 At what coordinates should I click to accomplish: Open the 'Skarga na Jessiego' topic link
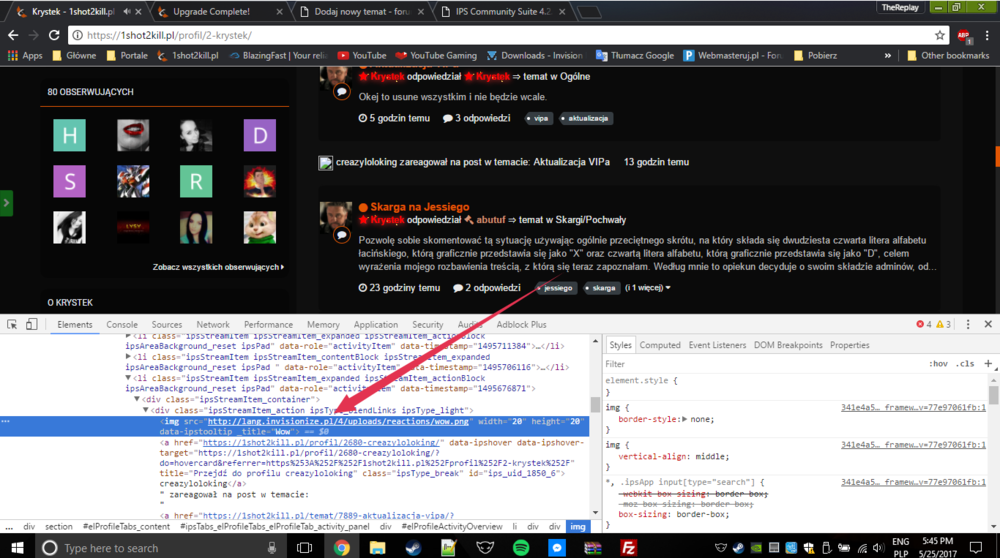point(419,207)
